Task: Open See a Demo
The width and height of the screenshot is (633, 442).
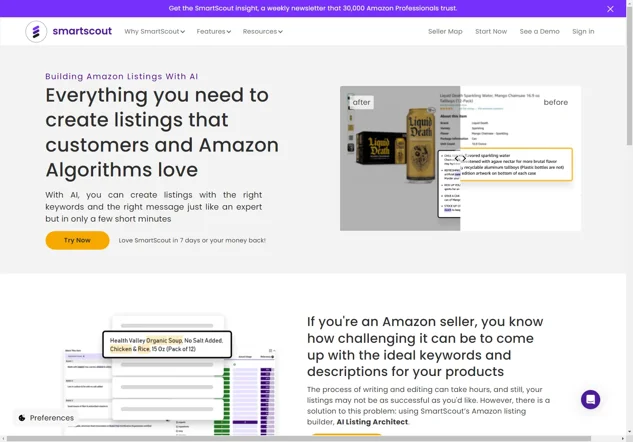Action: click(539, 31)
